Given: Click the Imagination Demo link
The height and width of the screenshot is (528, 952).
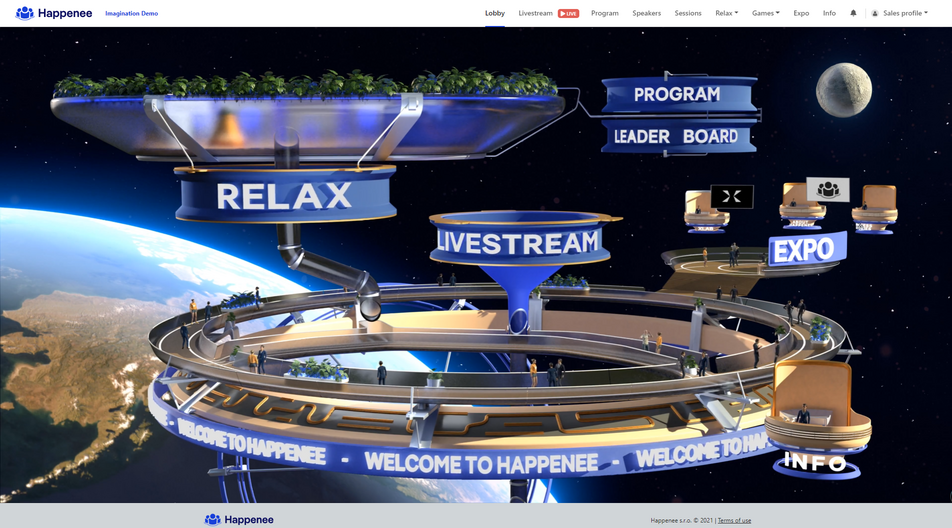Looking at the screenshot, I should [x=132, y=13].
